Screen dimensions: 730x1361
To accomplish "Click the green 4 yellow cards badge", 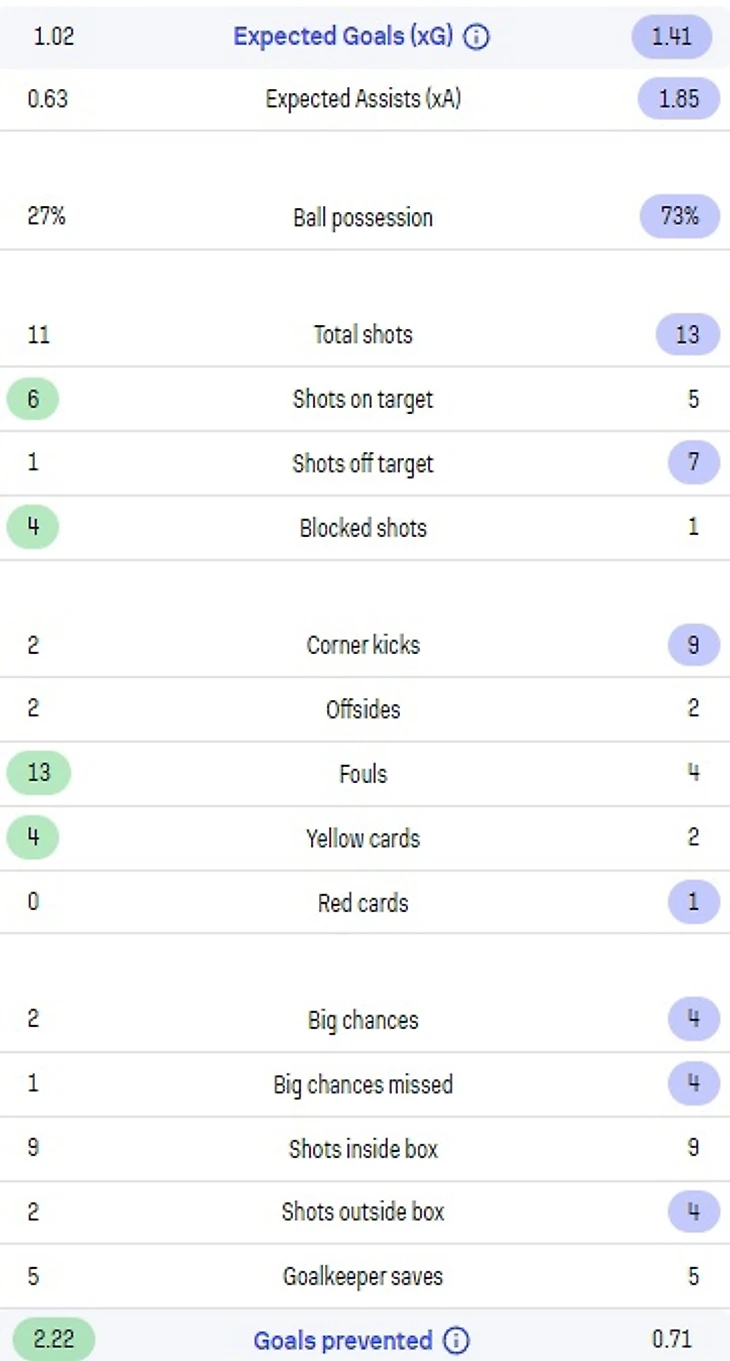I will pos(33,837).
